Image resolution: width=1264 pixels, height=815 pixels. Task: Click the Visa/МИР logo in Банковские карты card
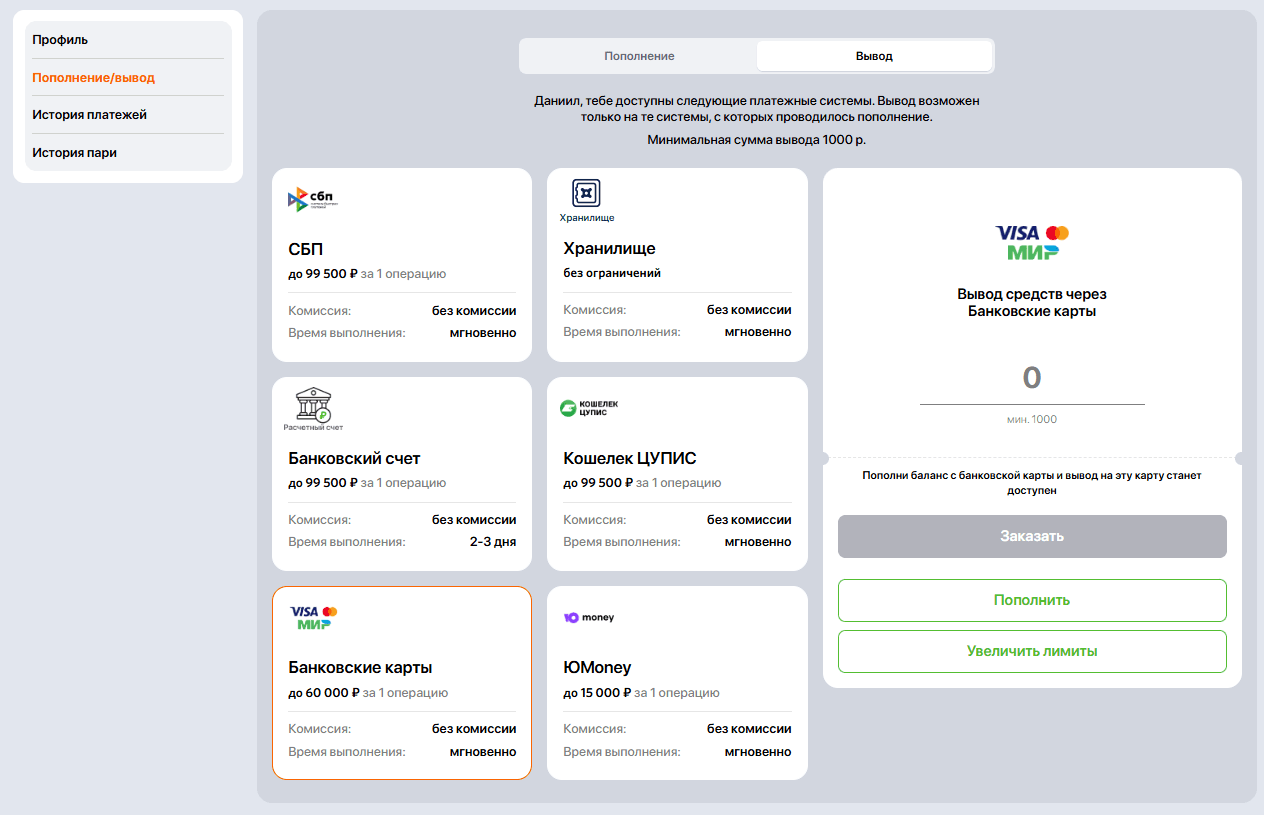313,617
